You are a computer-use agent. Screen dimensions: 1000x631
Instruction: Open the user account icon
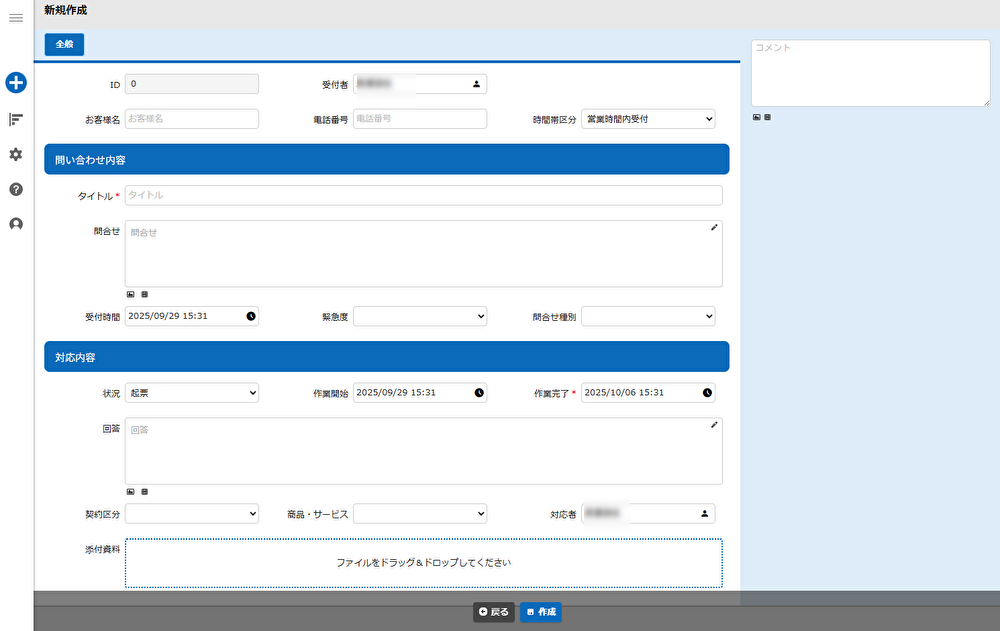point(16,224)
